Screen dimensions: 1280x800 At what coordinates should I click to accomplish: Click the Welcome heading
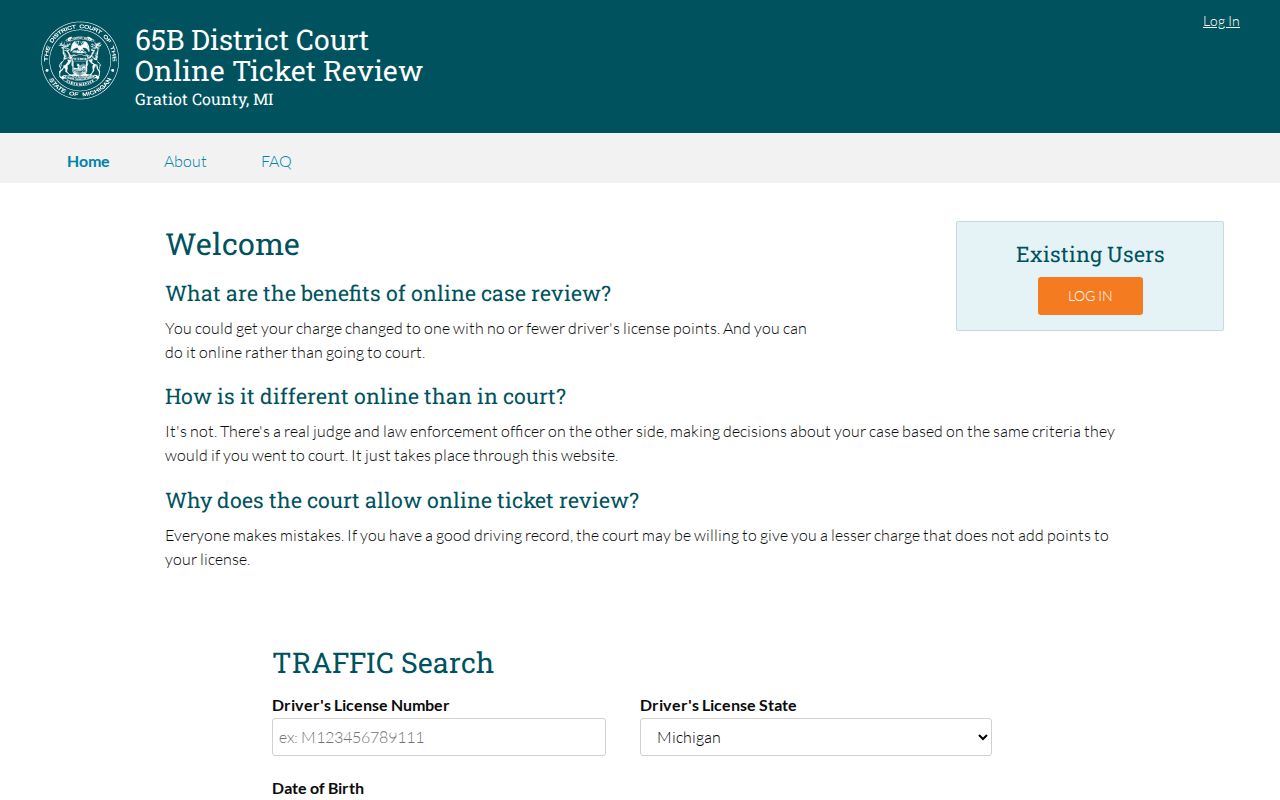232,244
